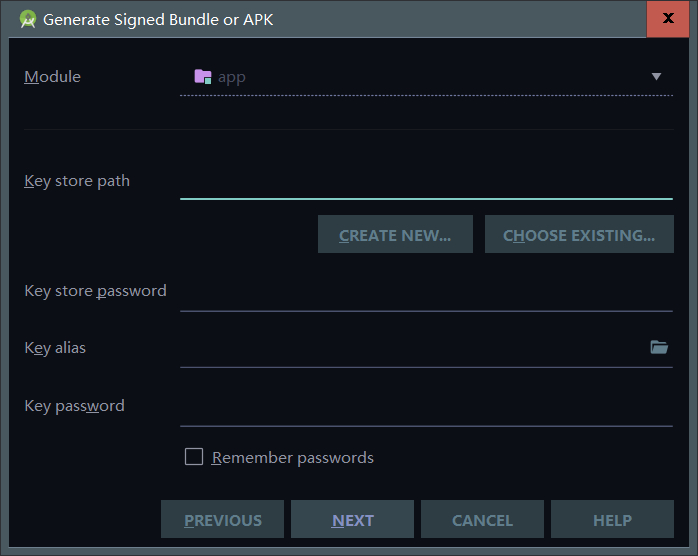The height and width of the screenshot is (556, 698).
Task: Focus the Key store path field
Action: pos(426,182)
